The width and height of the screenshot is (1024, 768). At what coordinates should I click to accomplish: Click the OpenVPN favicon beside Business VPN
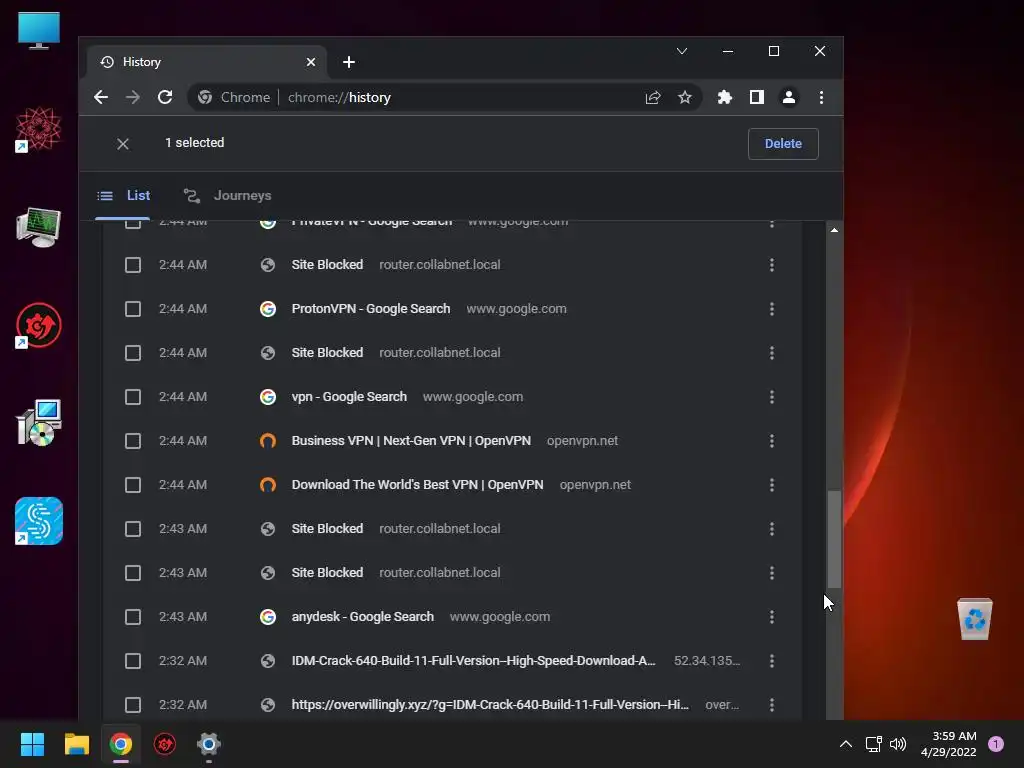[268, 441]
